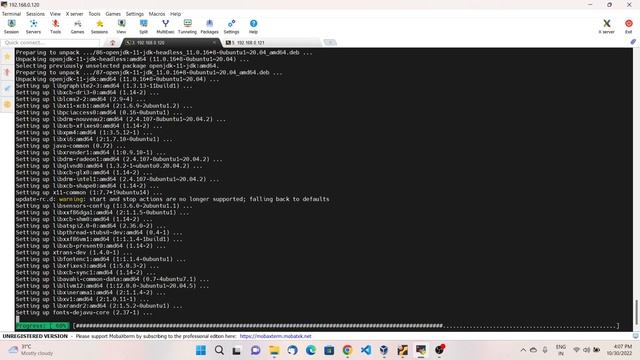Open the View menu
This screenshot has width=640, height=360.
[55, 14]
